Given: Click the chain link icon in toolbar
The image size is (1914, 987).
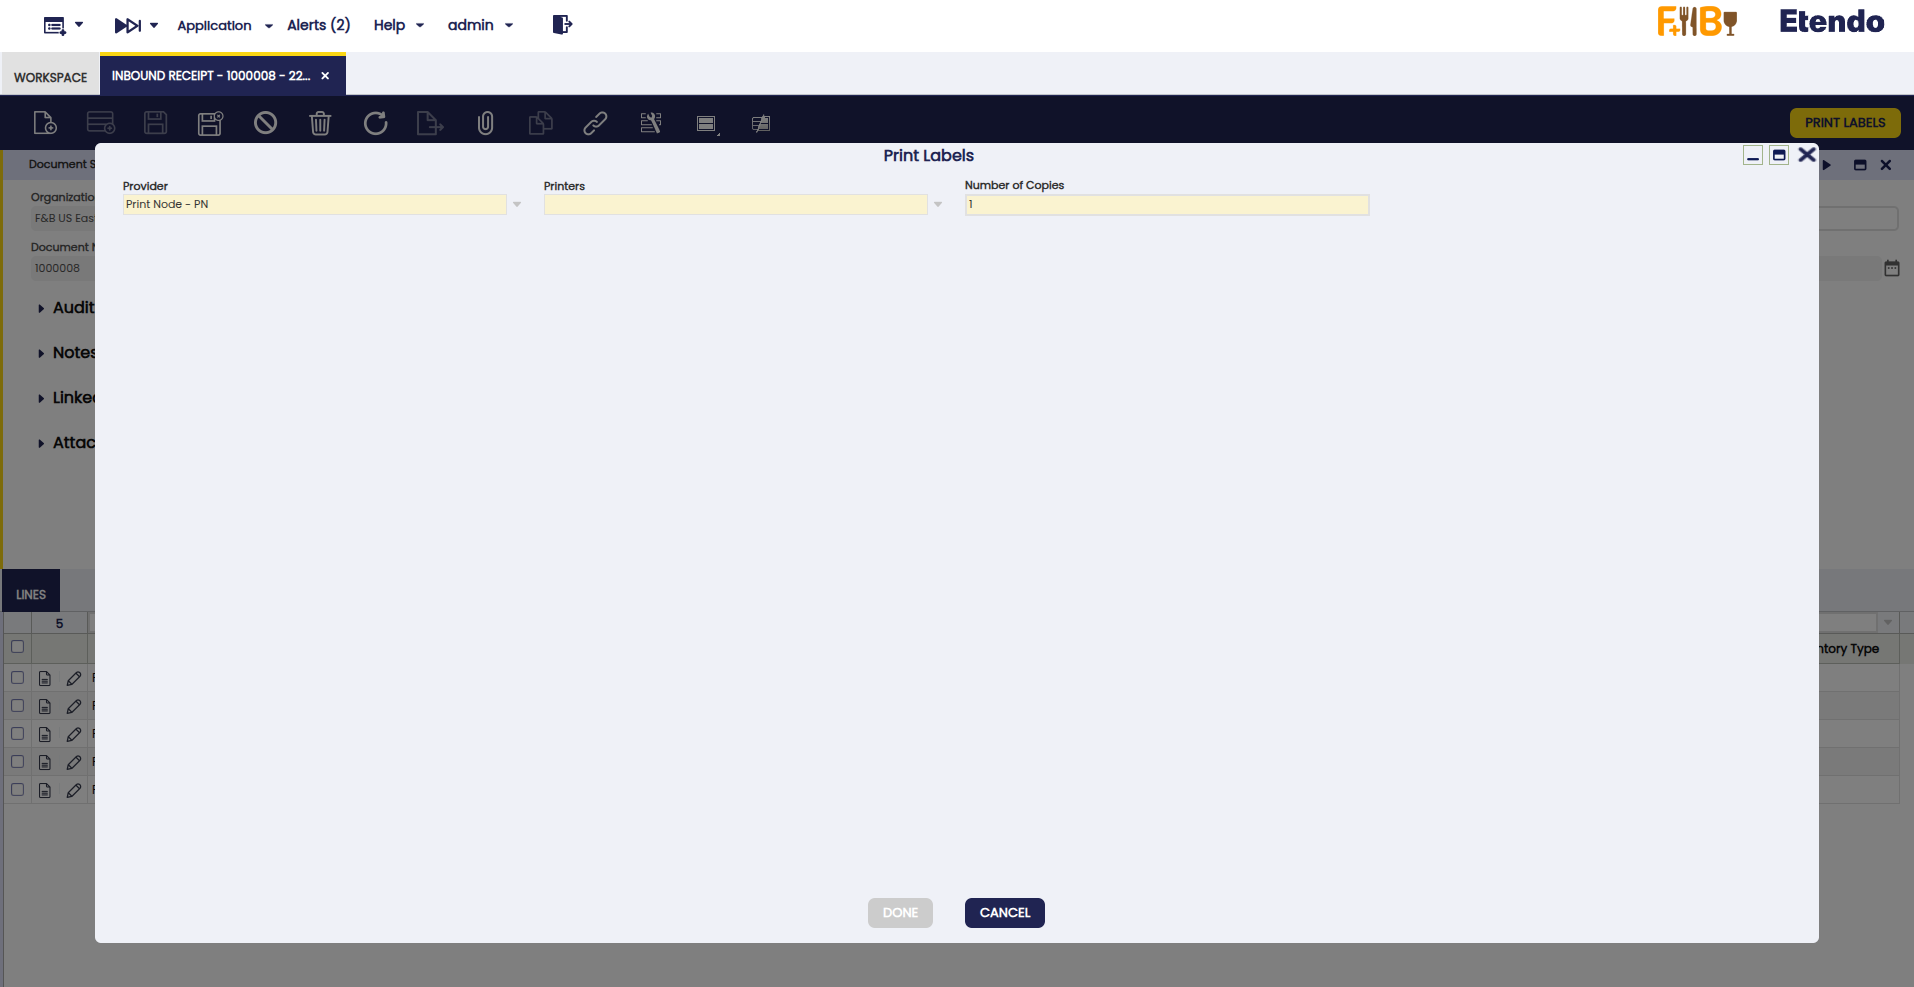Looking at the screenshot, I should (595, 123).
